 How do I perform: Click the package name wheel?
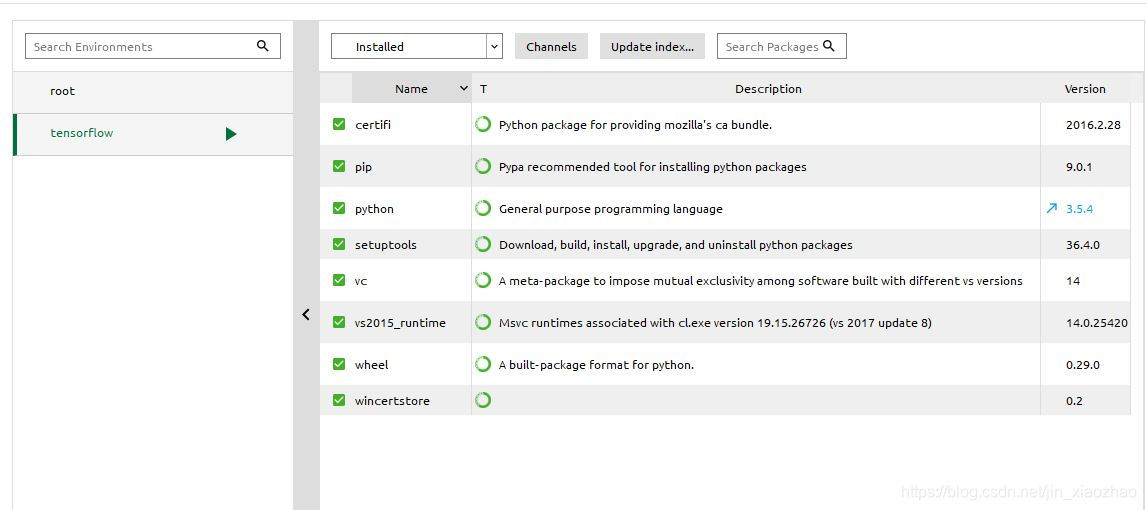pyautogui.click(x=371, y=364)
